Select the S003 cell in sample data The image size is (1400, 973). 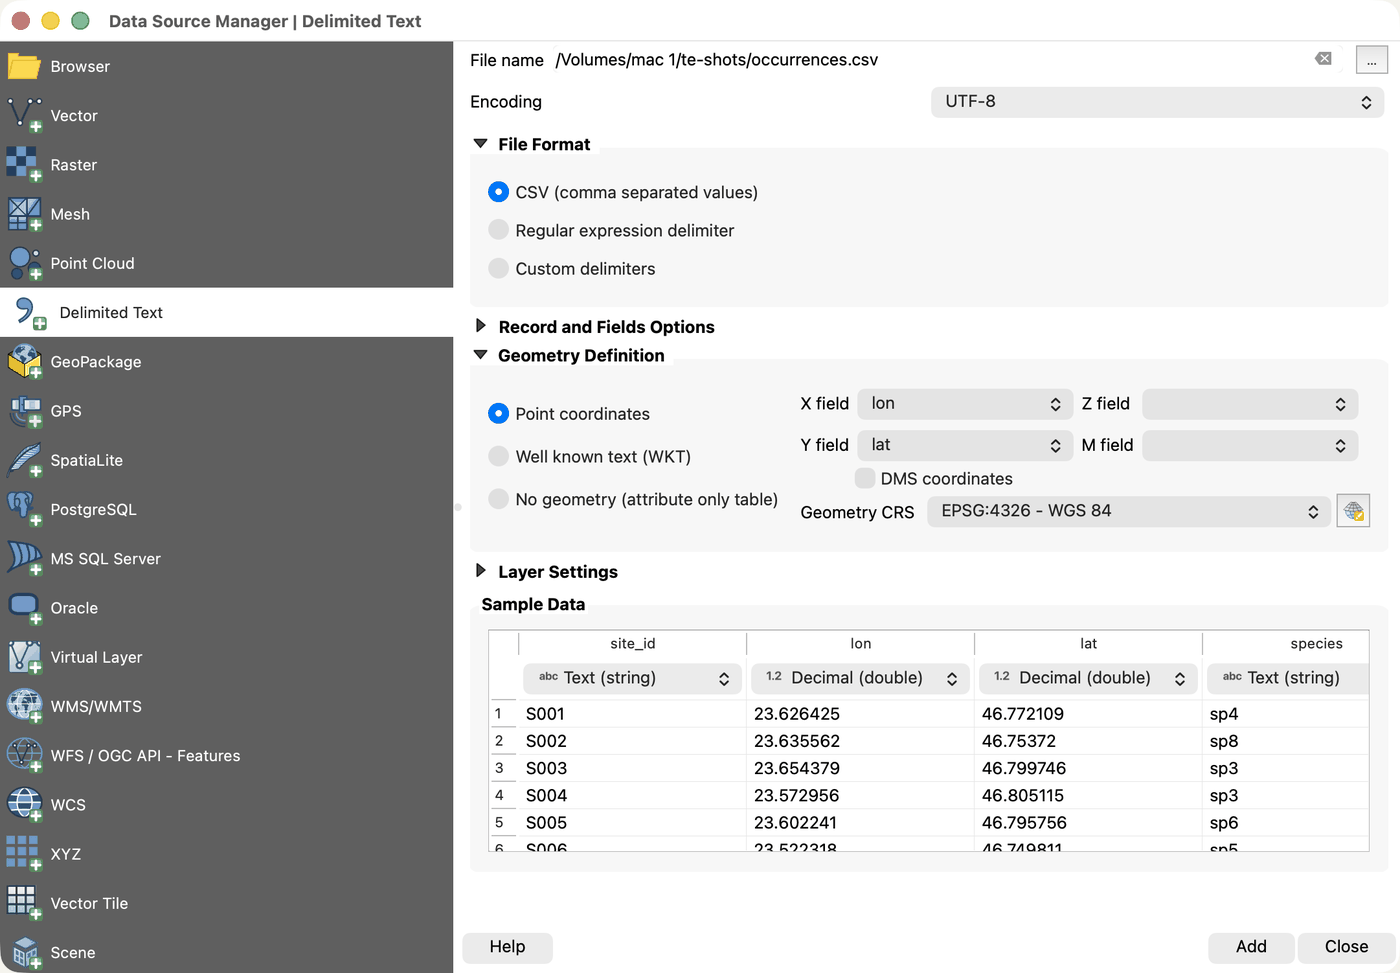[632, 768]
